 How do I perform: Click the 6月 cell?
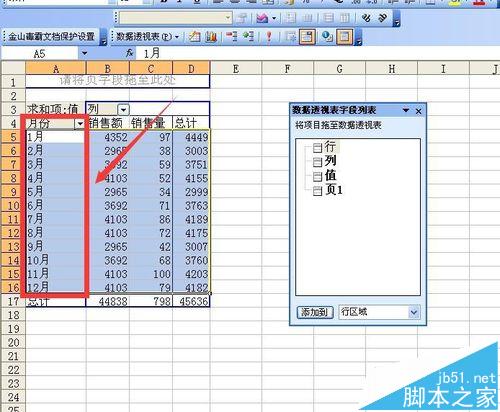tap(56, 205)
